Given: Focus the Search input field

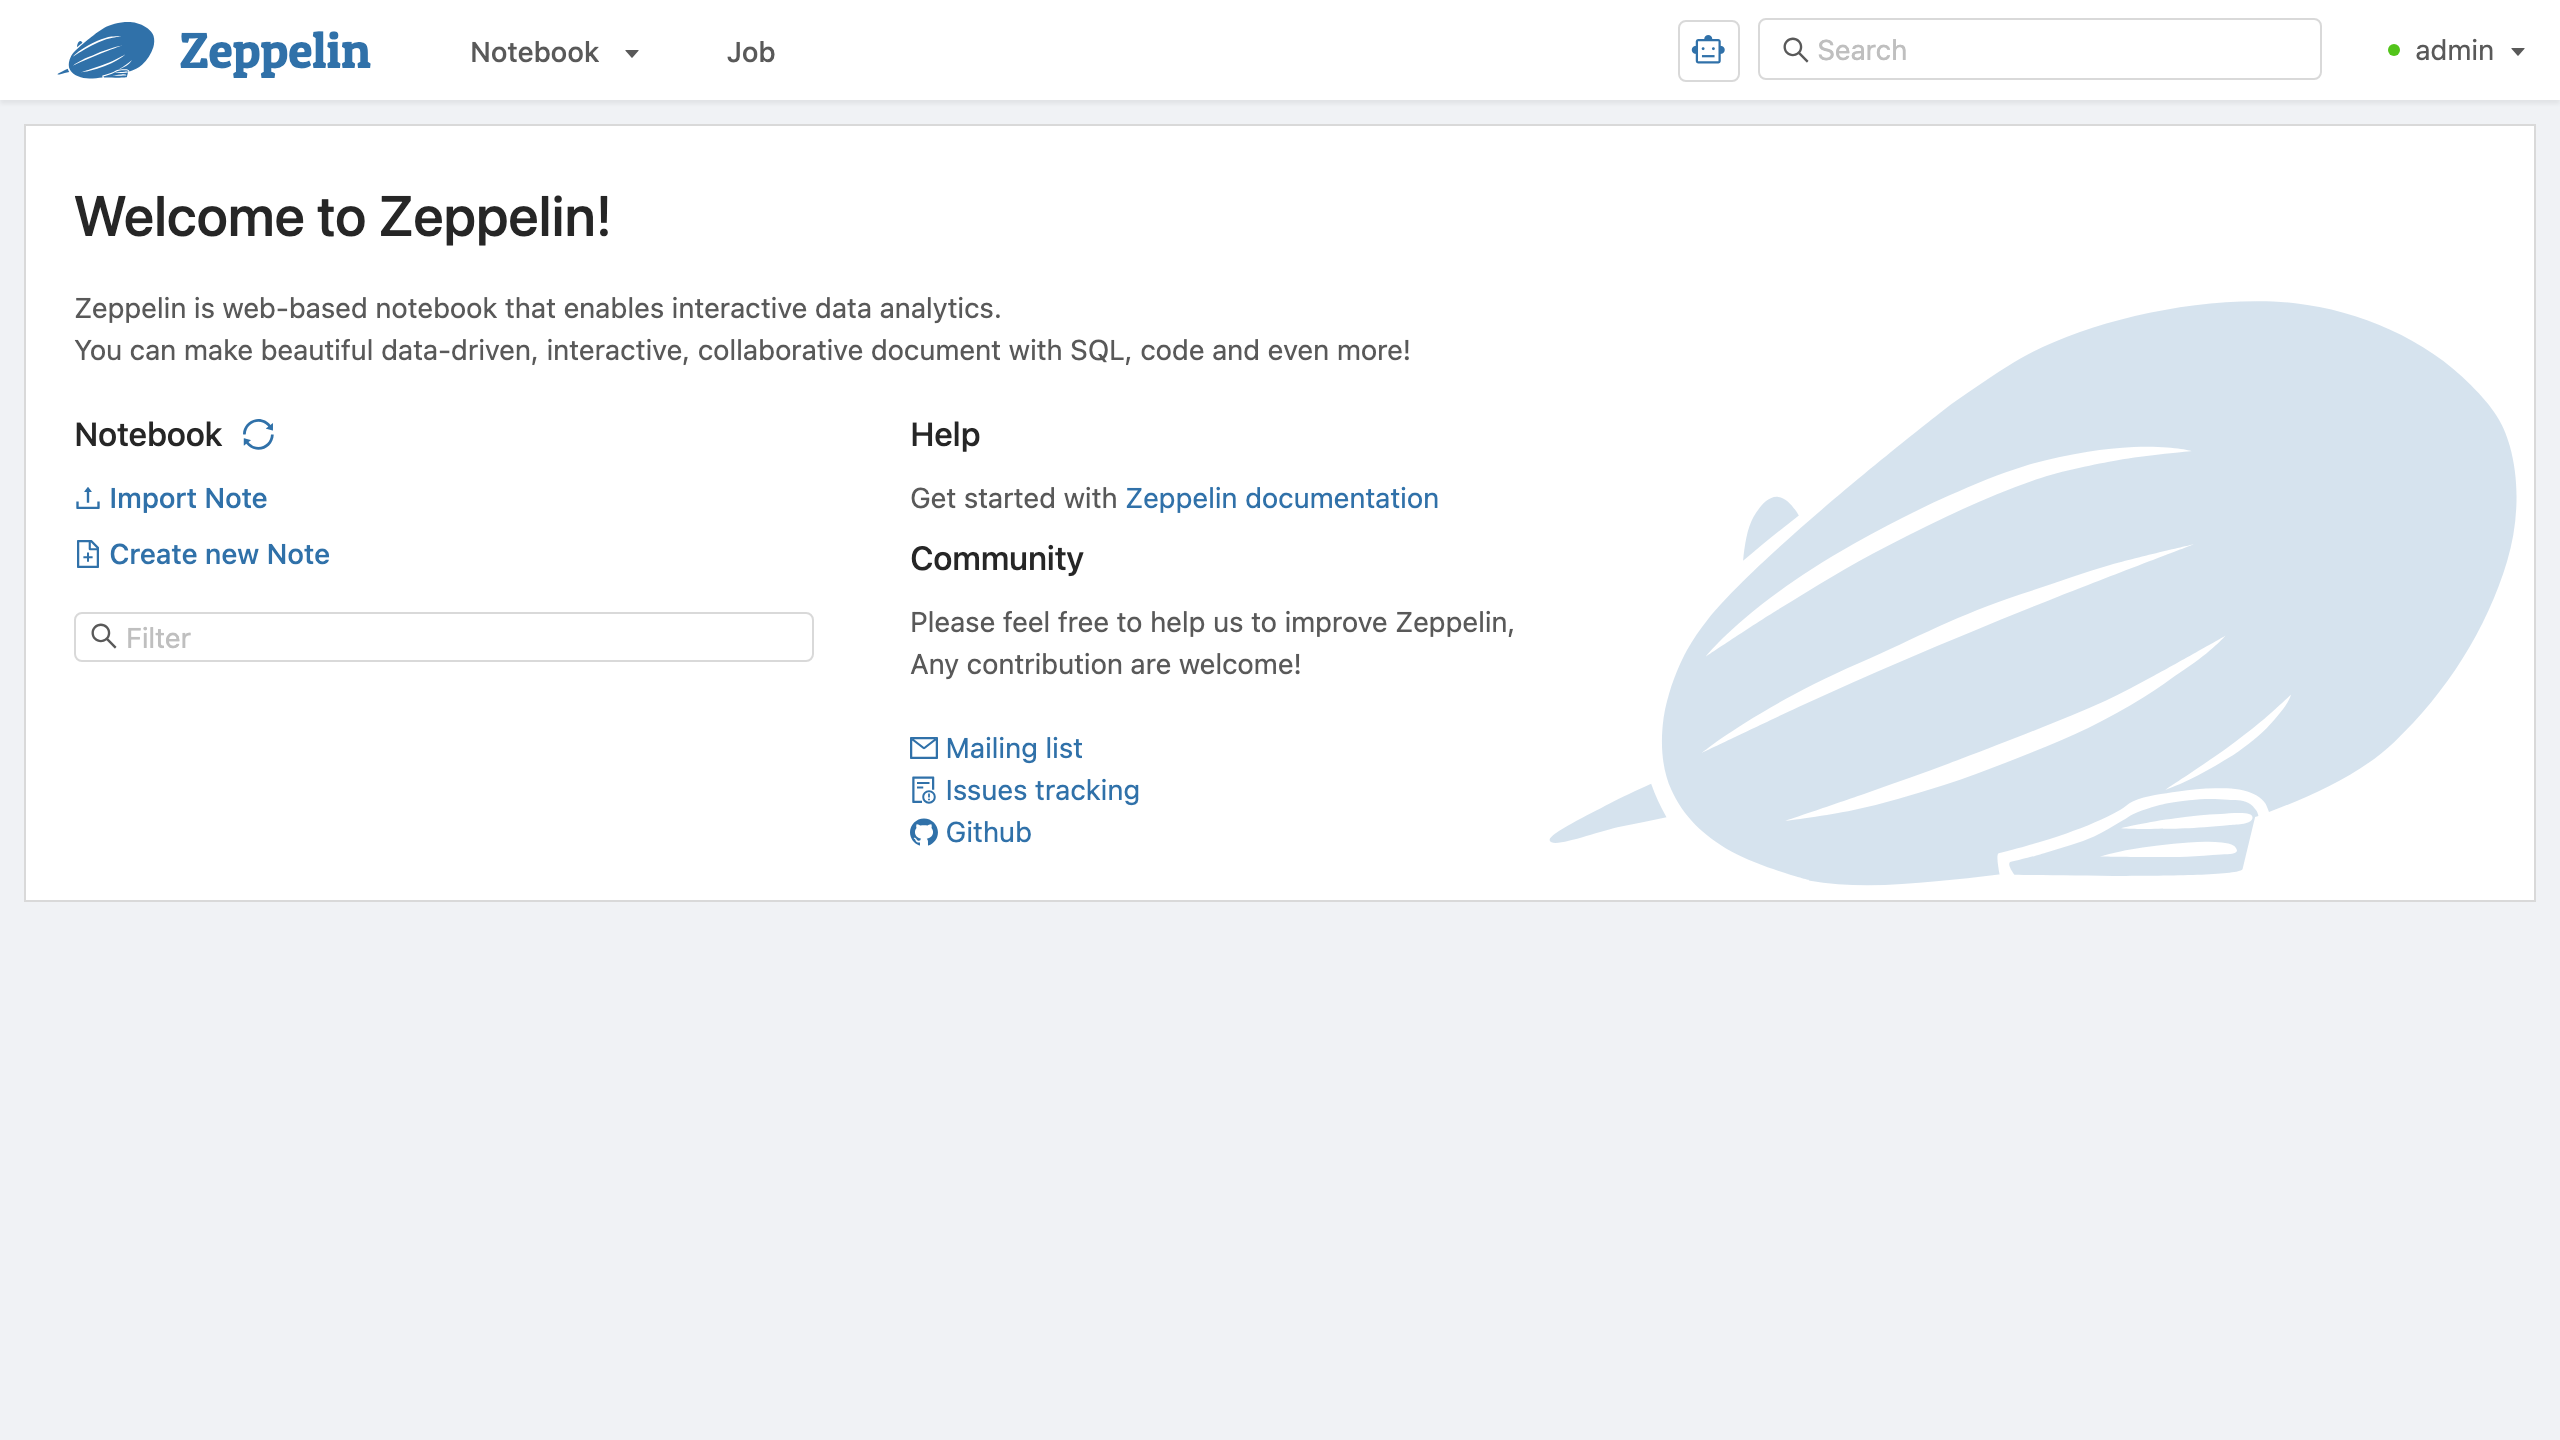Looking at the screenshot, I should click(x=2039, y=50).
